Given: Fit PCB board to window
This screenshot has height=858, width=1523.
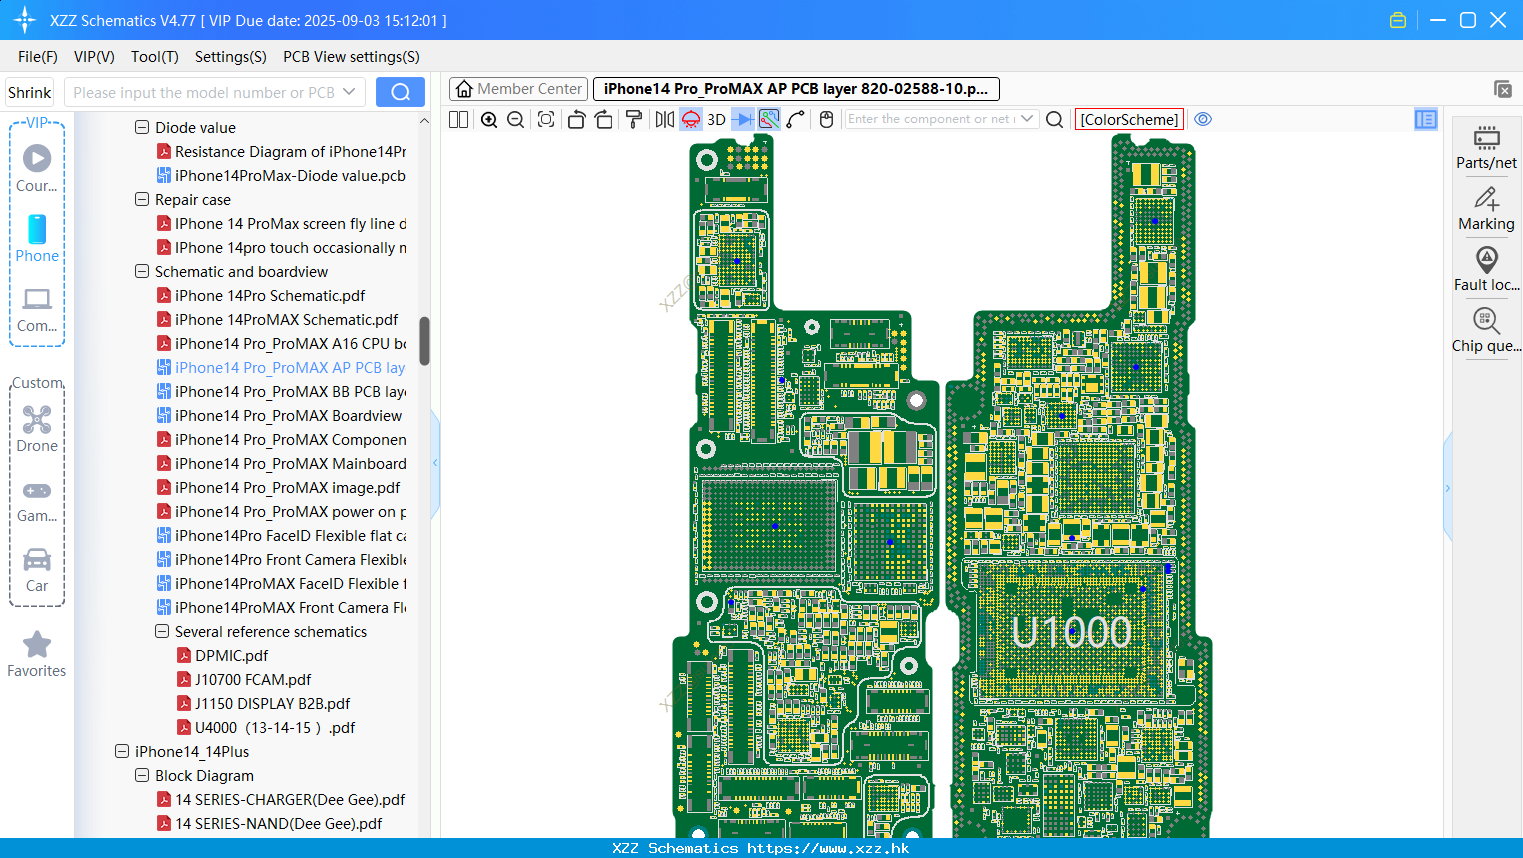Looking at the screenshot, I should point(546,119).
